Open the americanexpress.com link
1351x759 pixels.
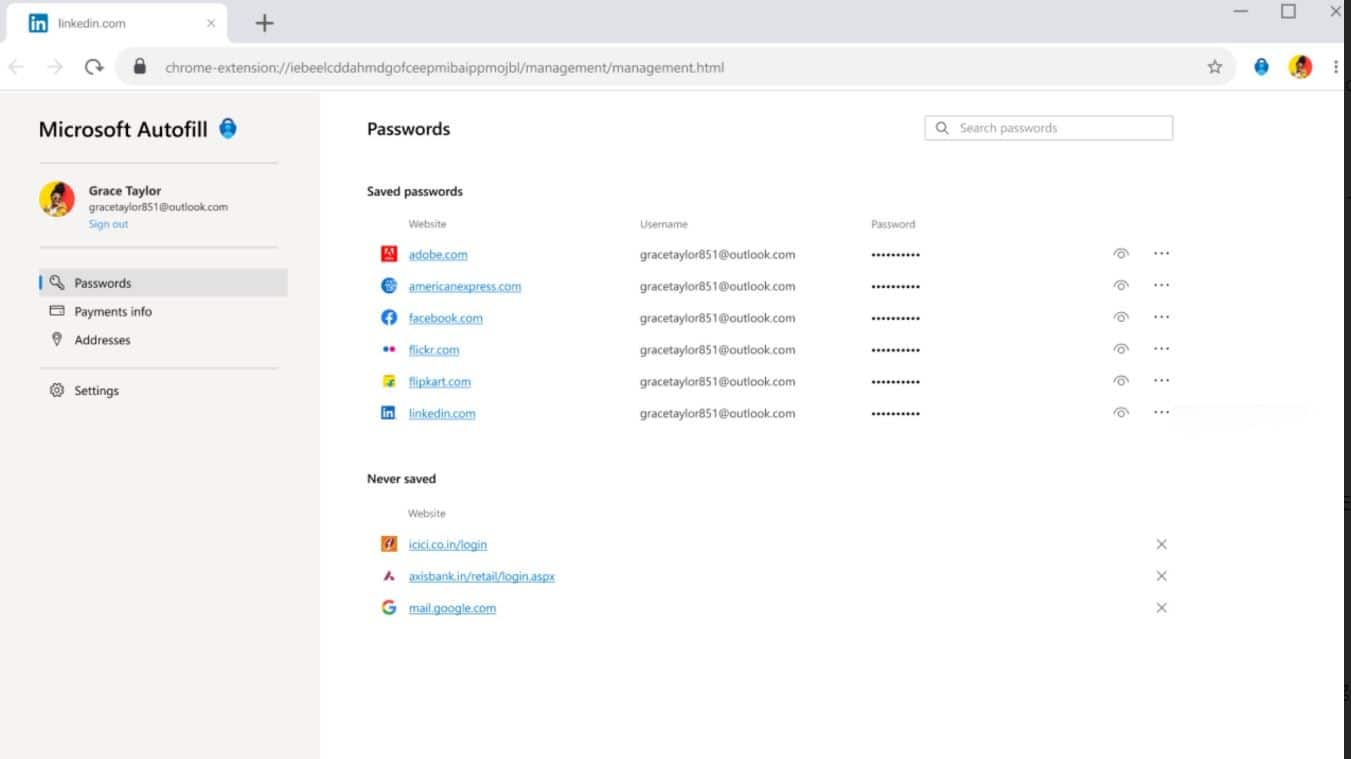point(465,286)
